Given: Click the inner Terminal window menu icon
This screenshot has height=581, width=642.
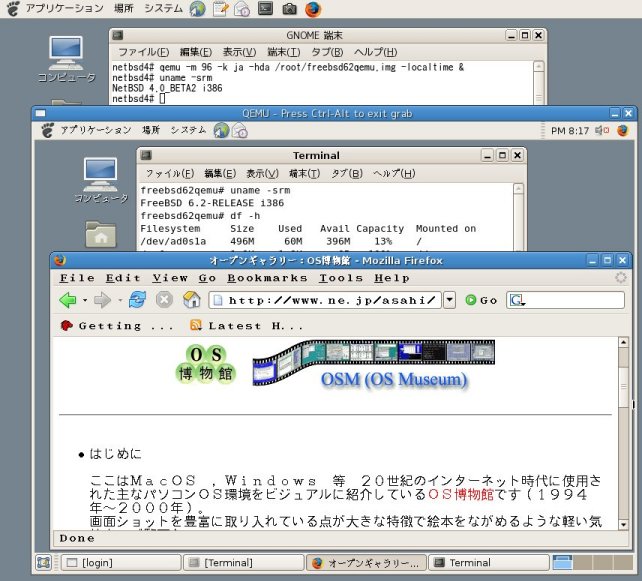Looking at the screenshot, I should [146, 155].
